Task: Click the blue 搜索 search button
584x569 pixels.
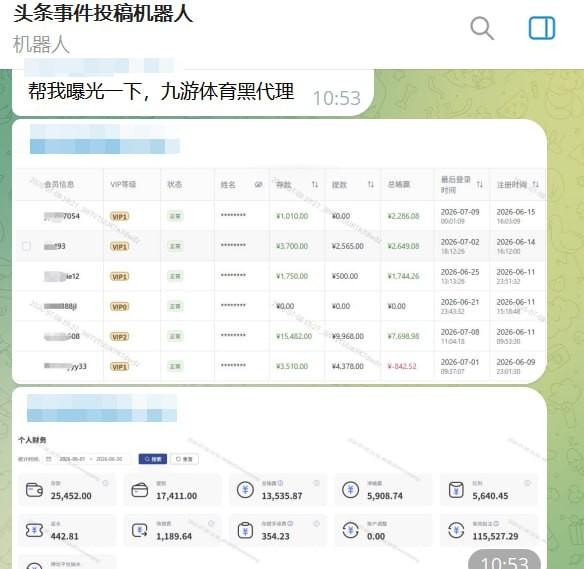Action: coord(153,459)
